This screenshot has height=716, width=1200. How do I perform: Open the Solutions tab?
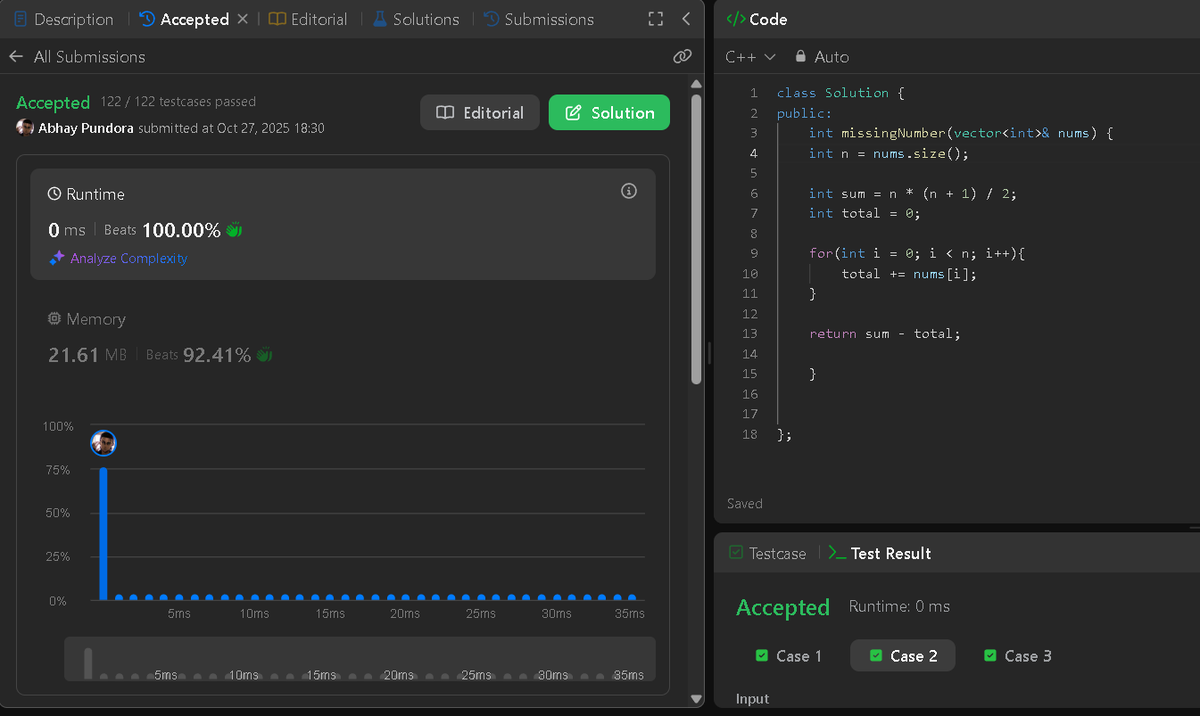[416, 19]
